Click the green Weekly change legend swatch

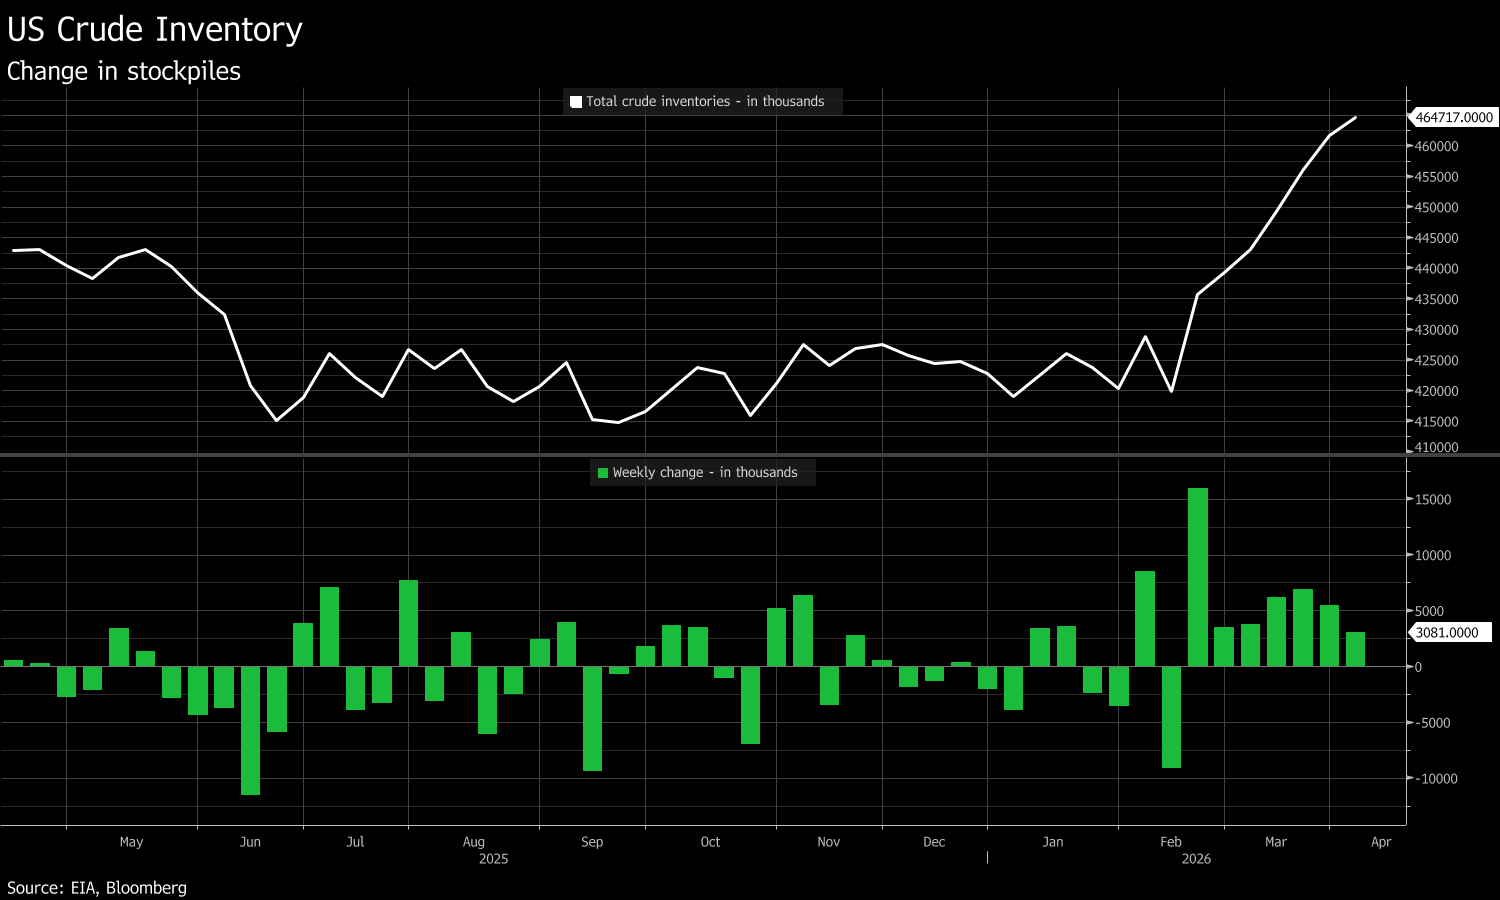[x=603, y=473]
